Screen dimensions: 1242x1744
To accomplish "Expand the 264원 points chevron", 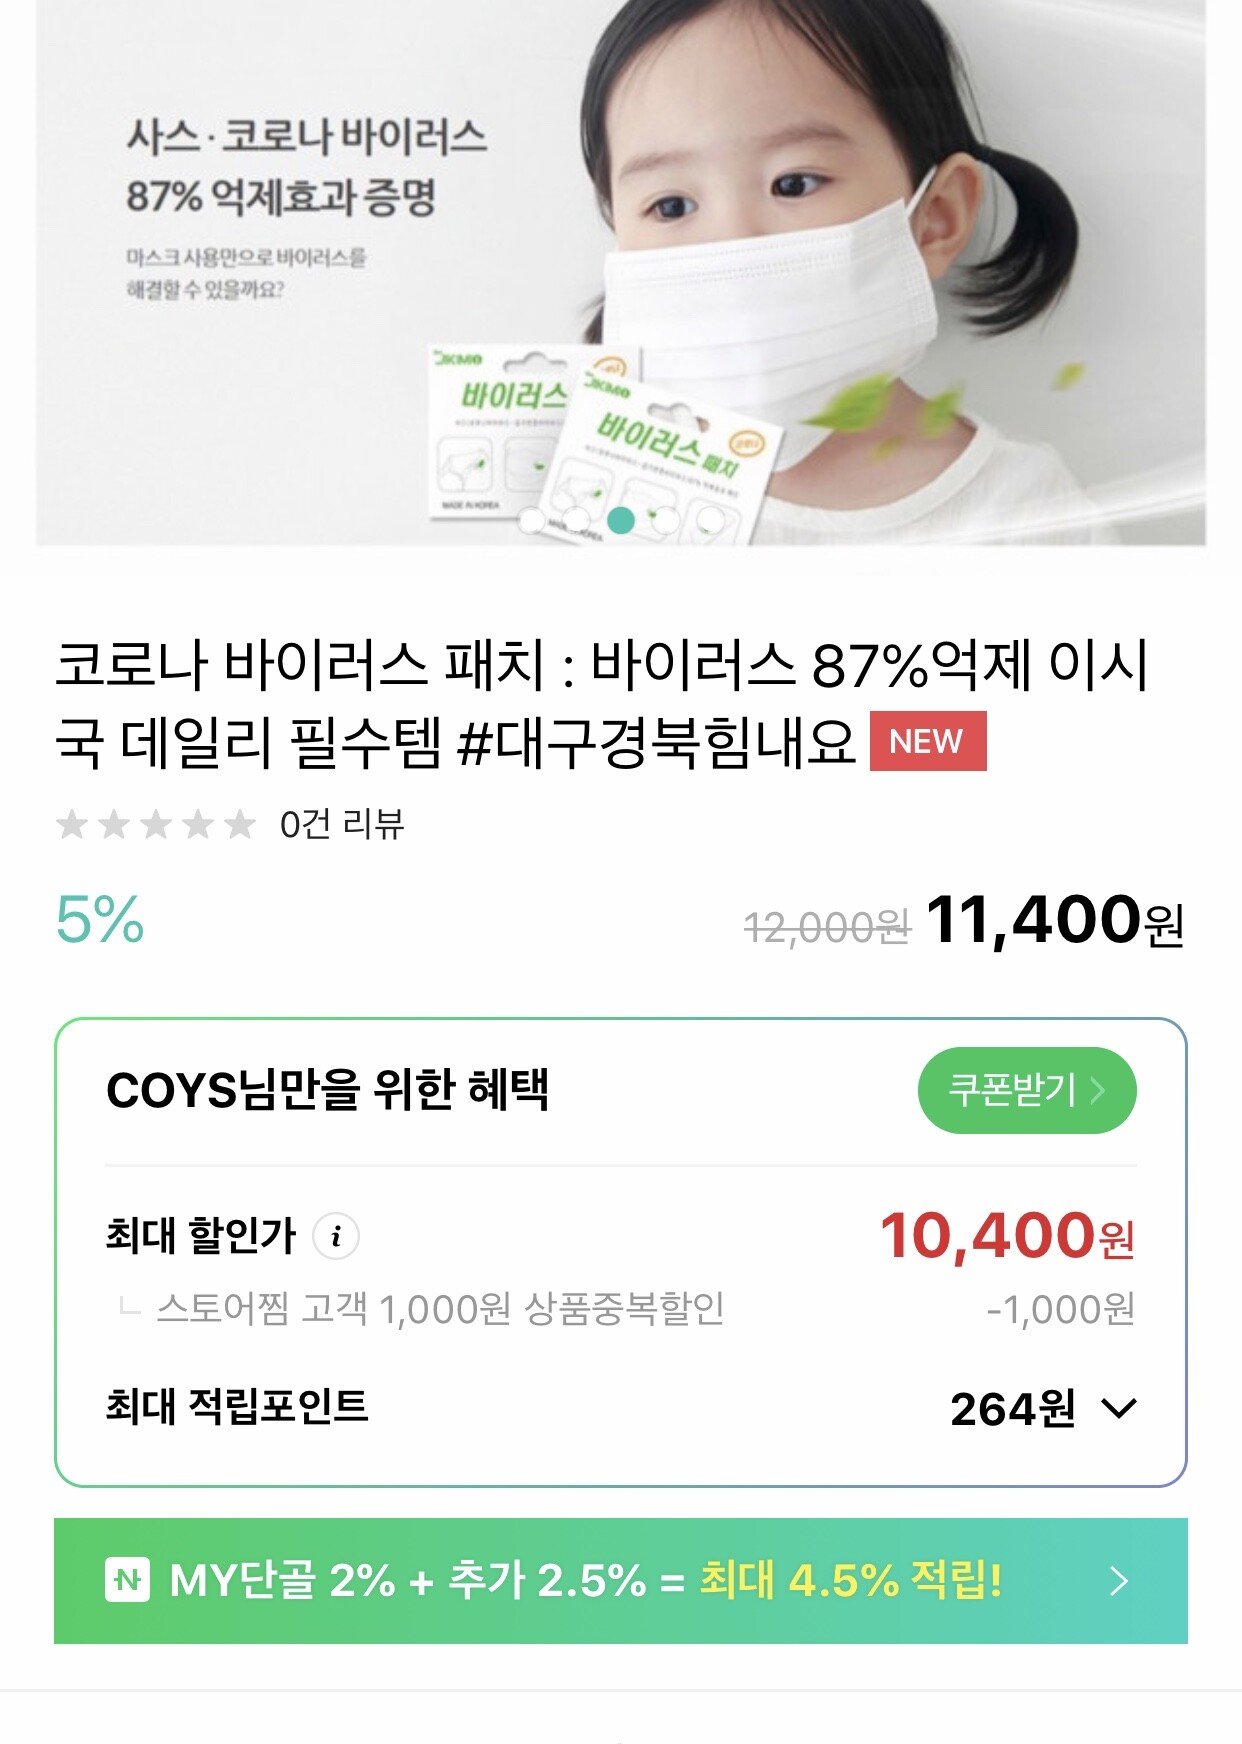I will coord(1118,1409).
